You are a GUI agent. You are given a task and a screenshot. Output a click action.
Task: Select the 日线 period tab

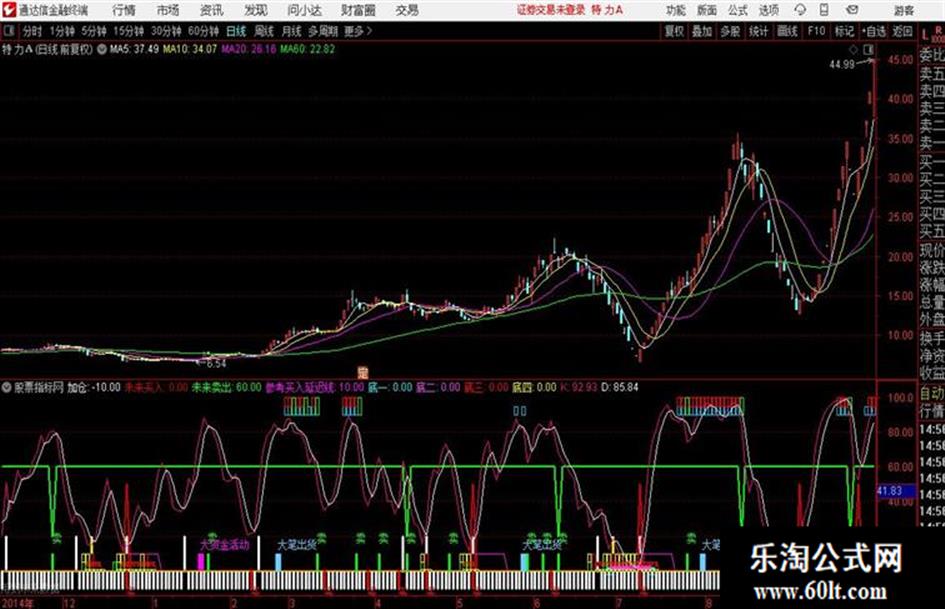click(236, 31)
